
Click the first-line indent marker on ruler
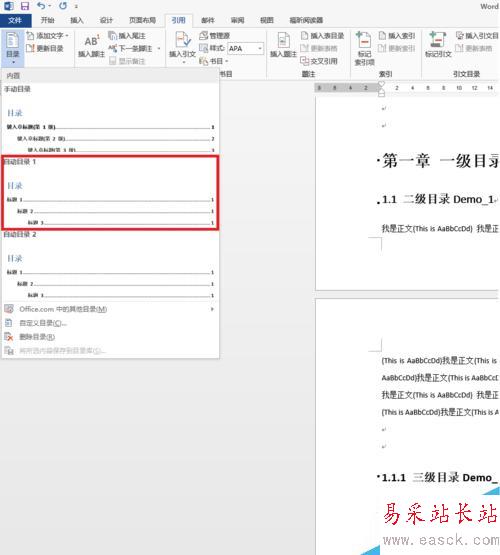[x=381, y=84]
